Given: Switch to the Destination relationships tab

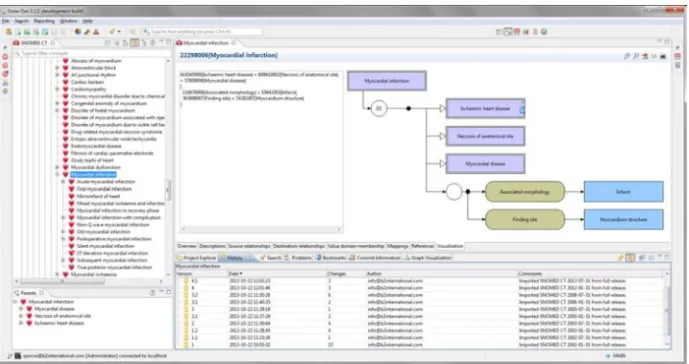Looking at the screenshot, I should point(299,246).
